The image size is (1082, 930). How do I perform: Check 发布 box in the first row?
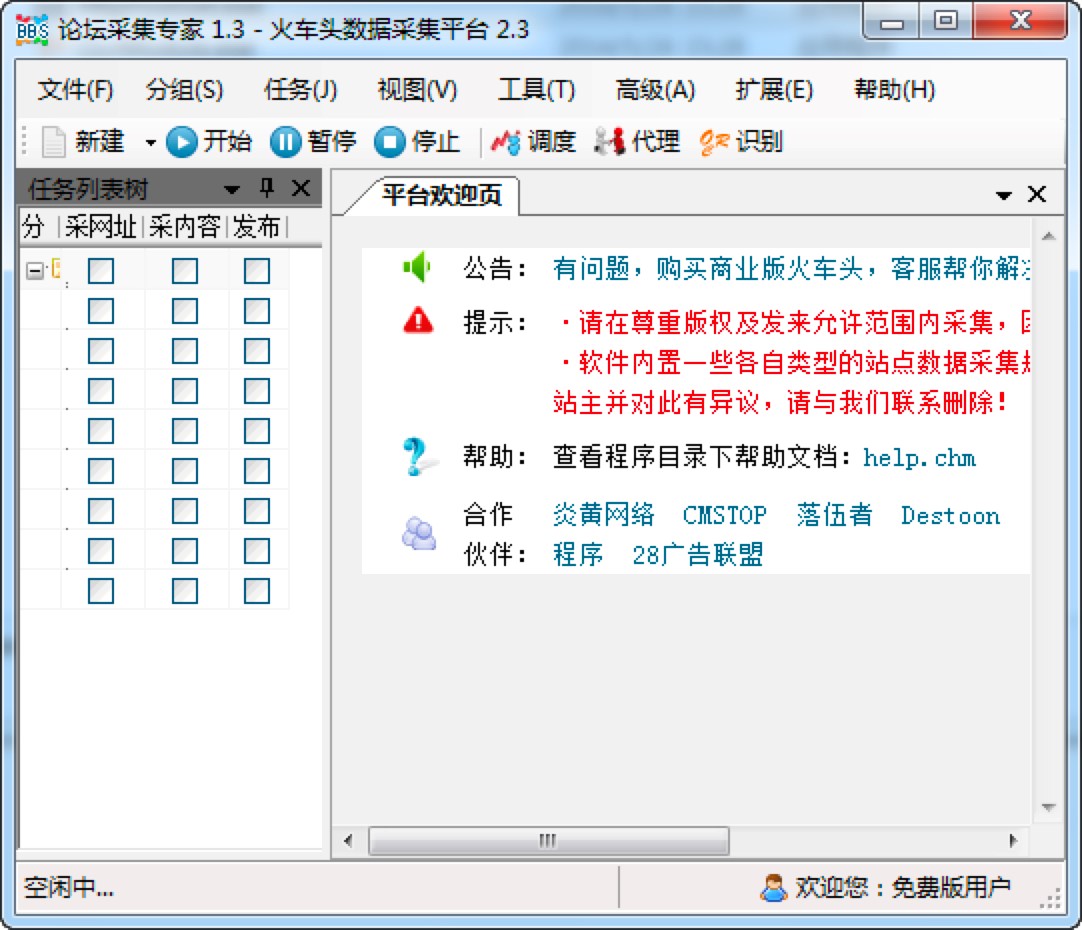257,271
